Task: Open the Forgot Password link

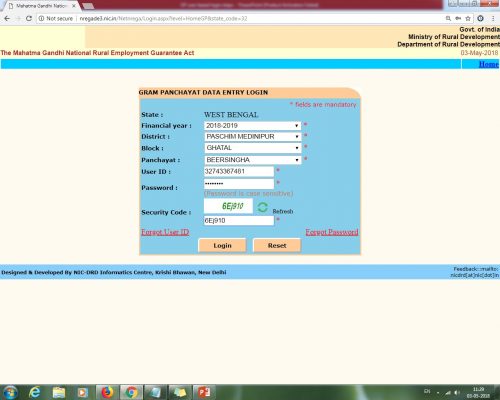Action: (332, 232)
